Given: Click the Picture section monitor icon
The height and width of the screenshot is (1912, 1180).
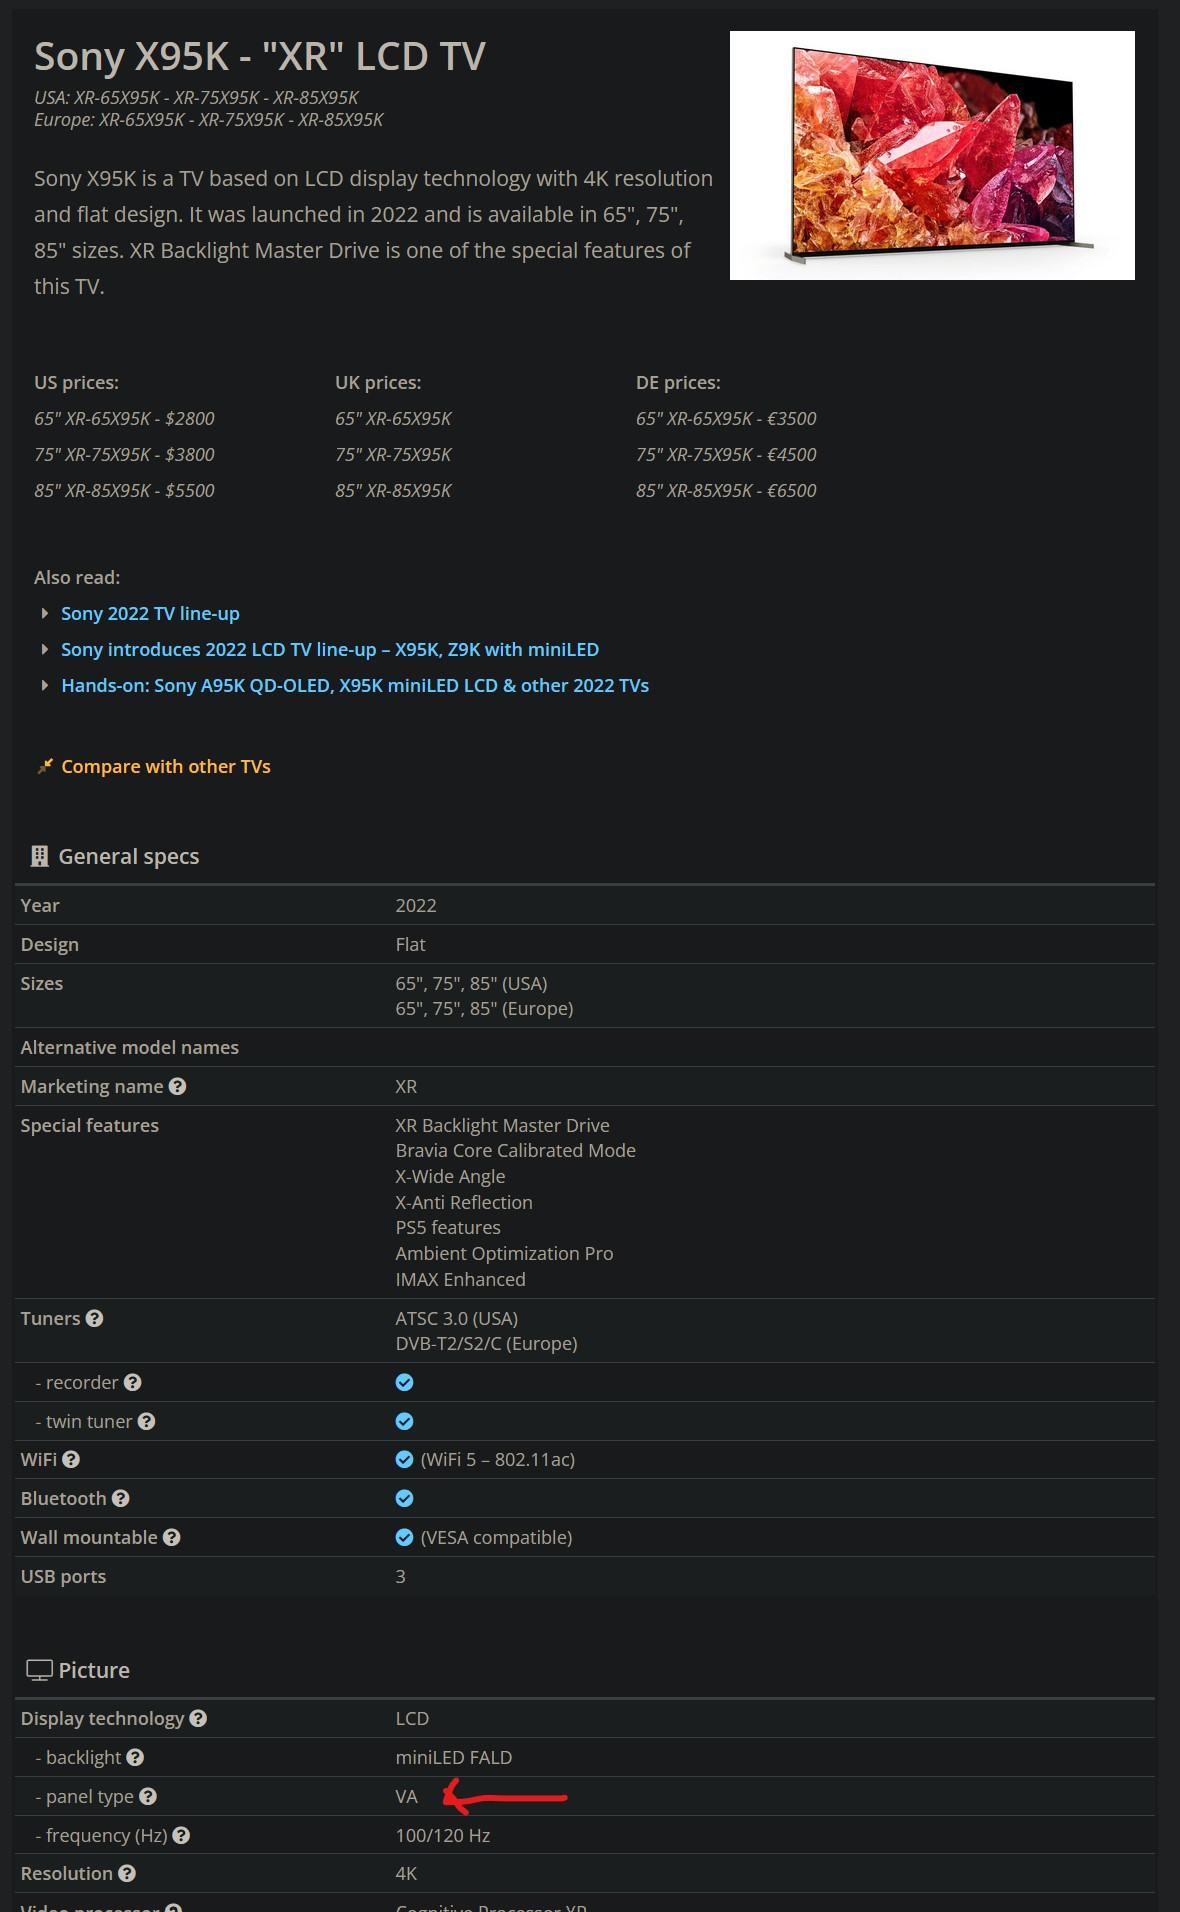Looking at the screenshot, I should [x=39, y=1670].
